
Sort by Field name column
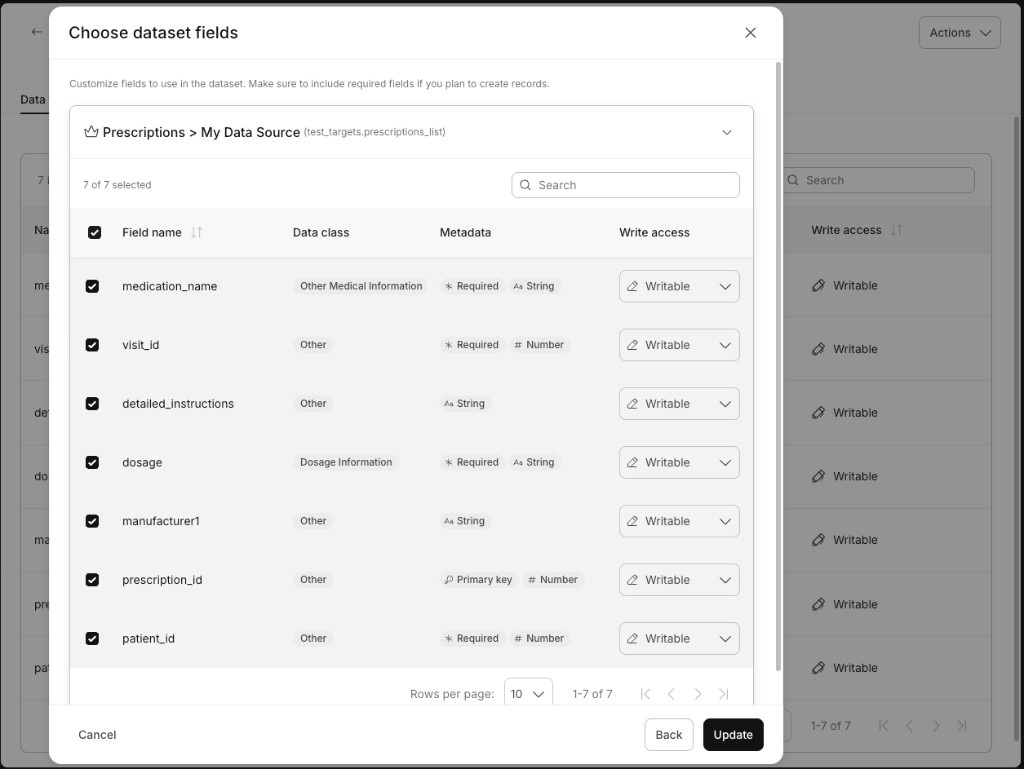pos(197,232)
